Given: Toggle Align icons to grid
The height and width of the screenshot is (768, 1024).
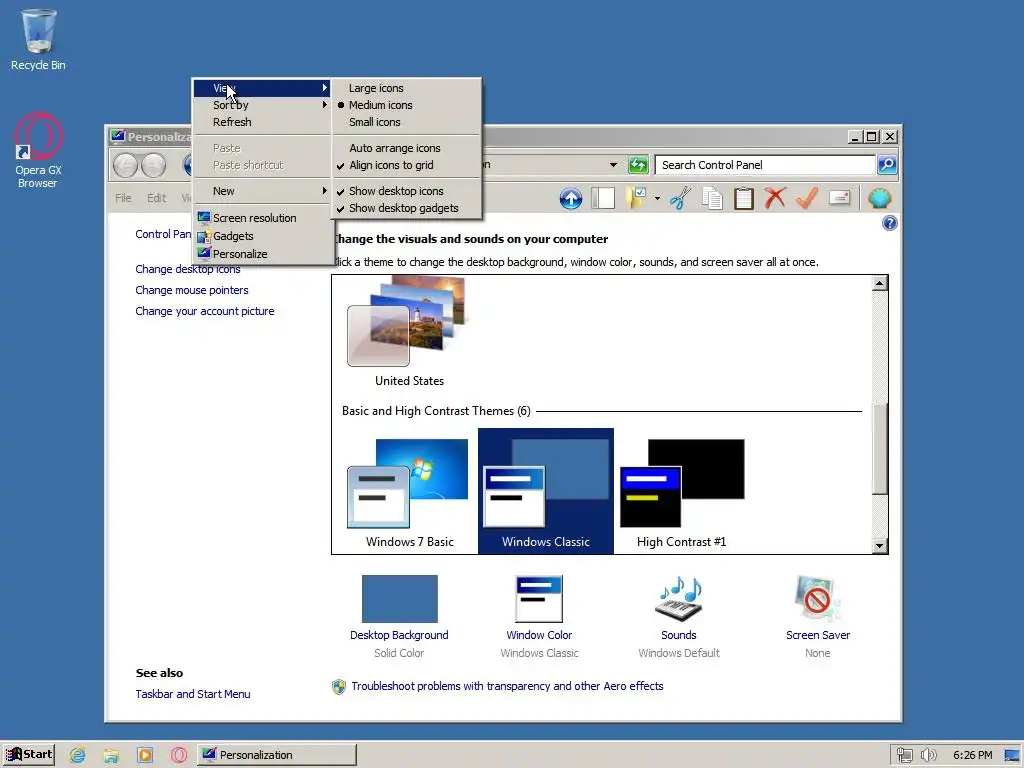Looking at the screenshot, I should [x=407, y=165].
